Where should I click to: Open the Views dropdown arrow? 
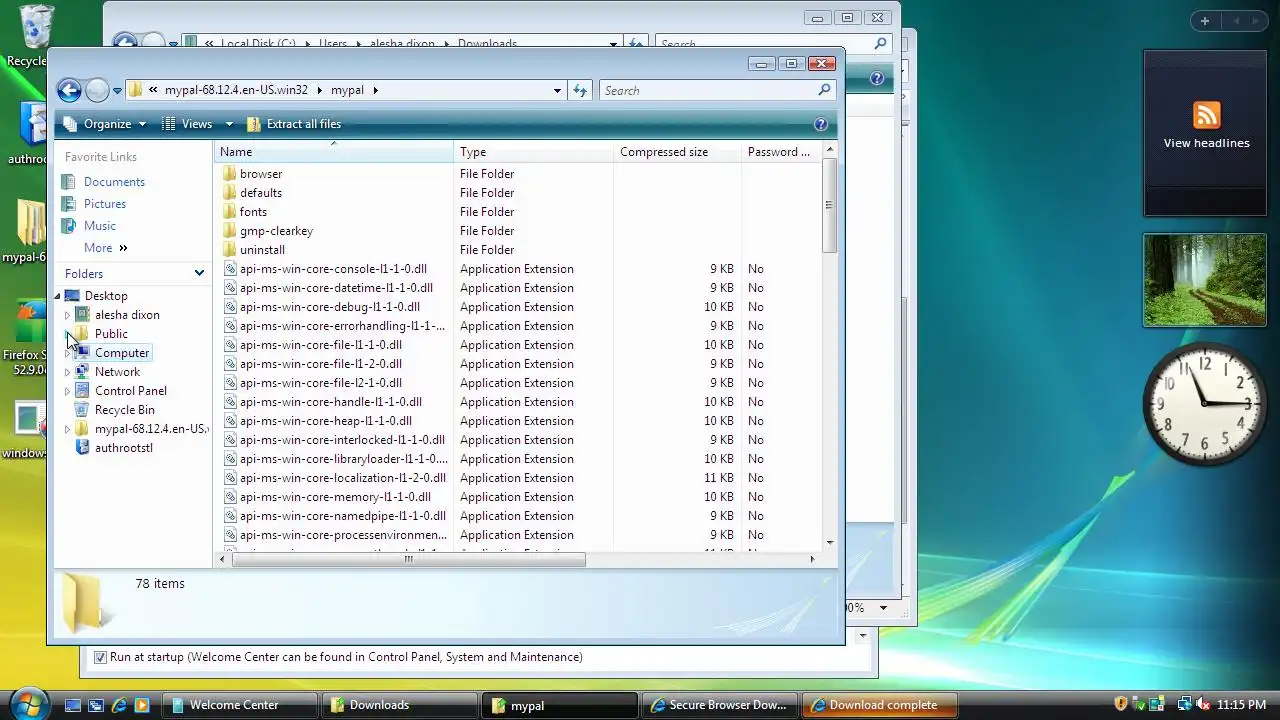[229, 124]
